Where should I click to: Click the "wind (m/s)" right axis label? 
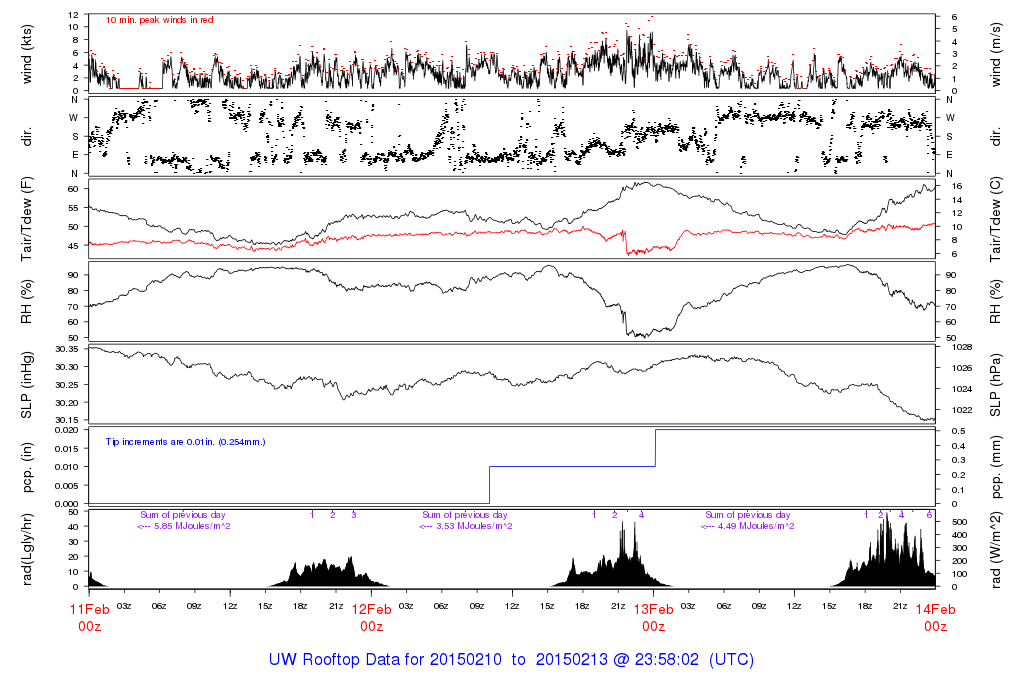click(997, 53)
